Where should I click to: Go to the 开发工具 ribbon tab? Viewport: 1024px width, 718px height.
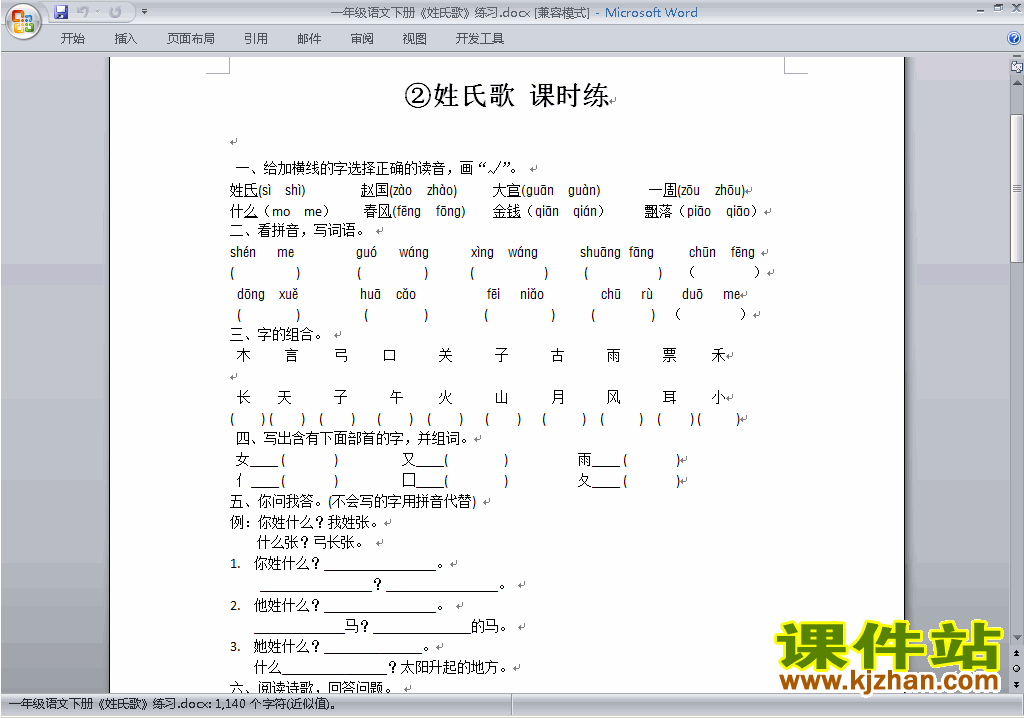tap(479, 39)
